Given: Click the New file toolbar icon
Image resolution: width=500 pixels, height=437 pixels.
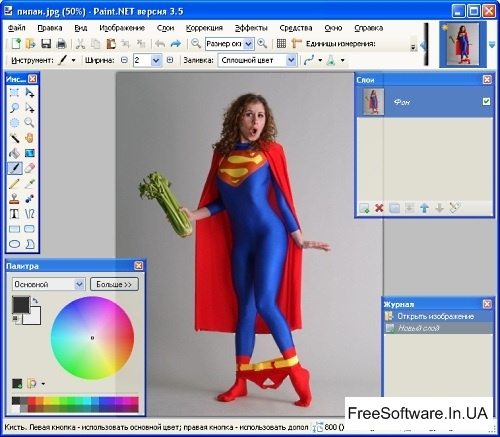Looking at the screenshot, I should 16,44.
